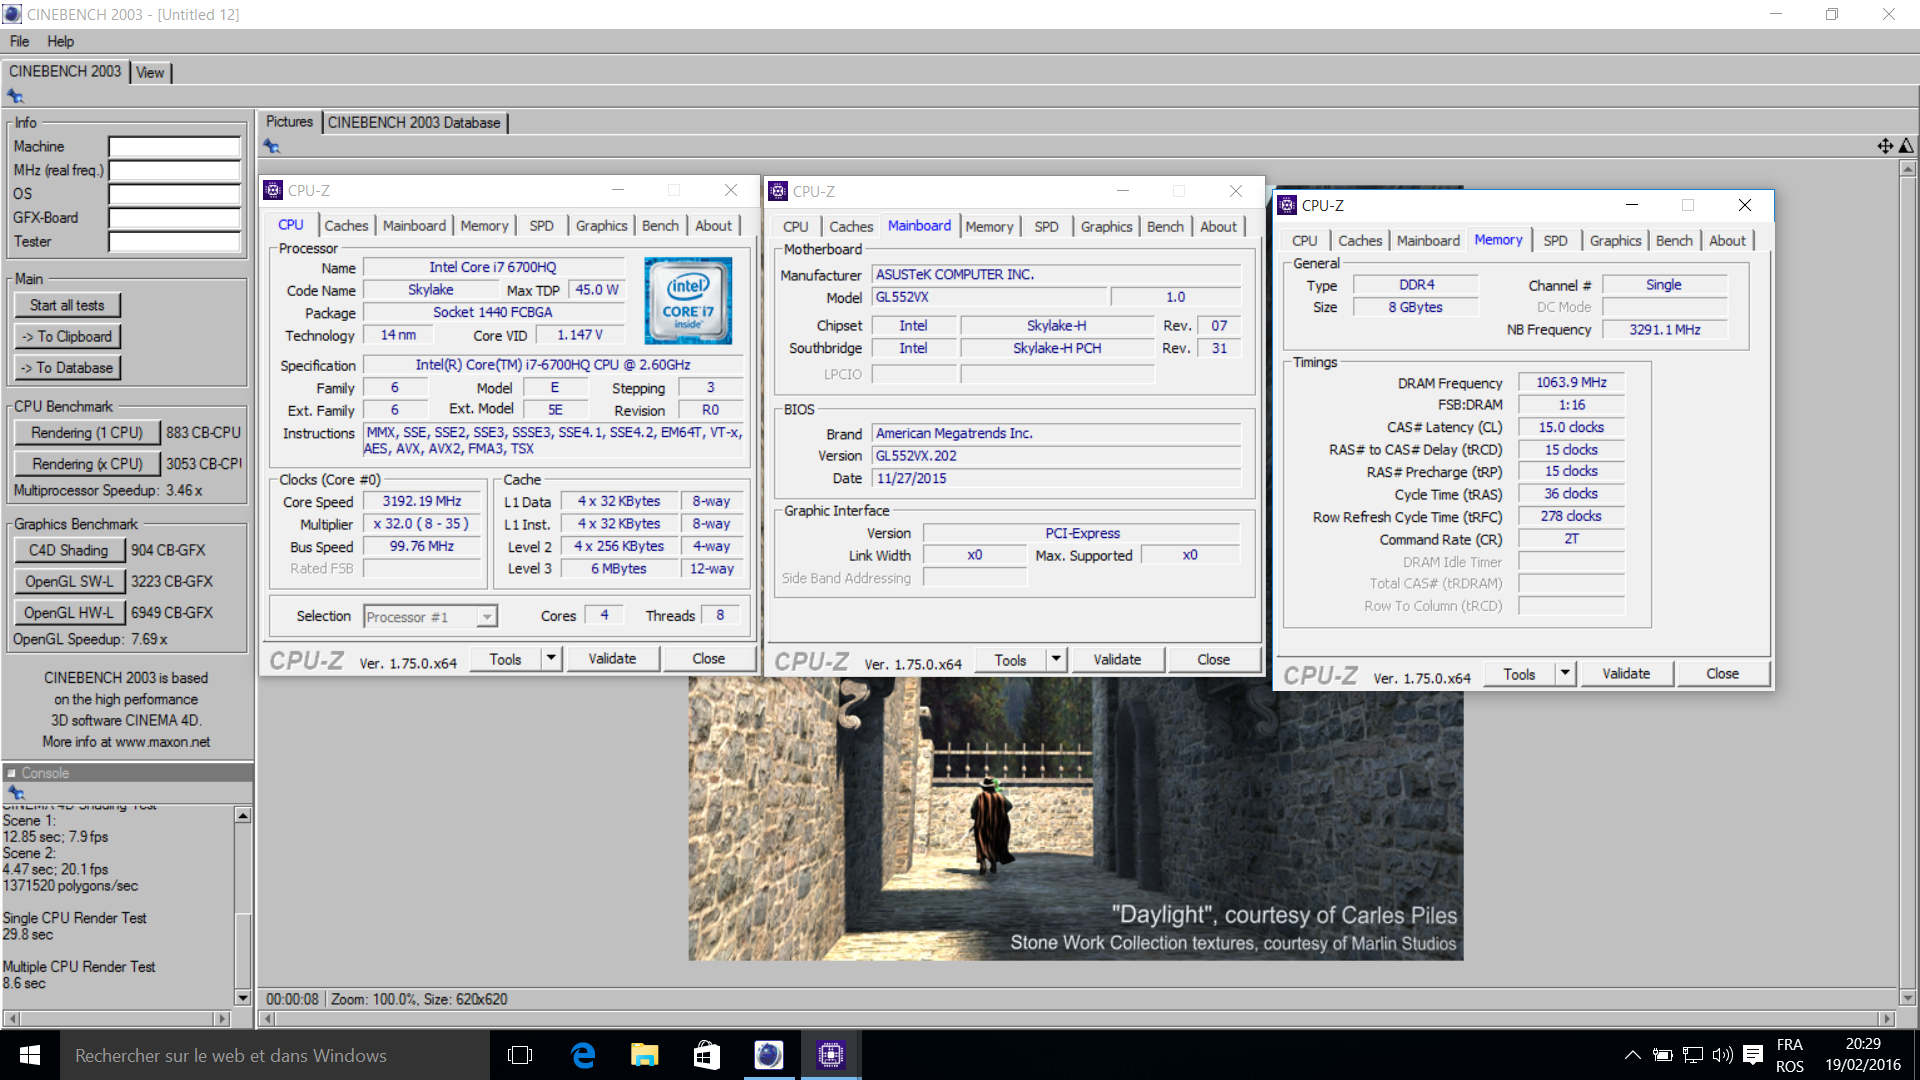Open Bench tab in first CPU-Z window

tap(660, 225)
